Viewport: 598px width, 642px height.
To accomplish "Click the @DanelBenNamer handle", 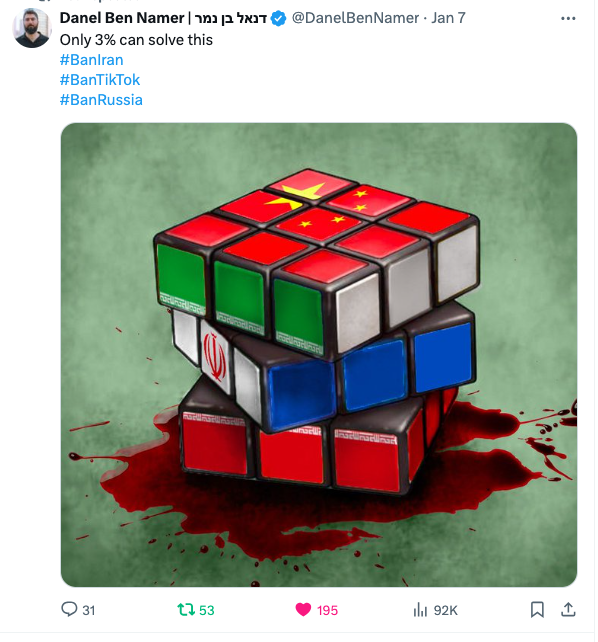I will (355, 18).
